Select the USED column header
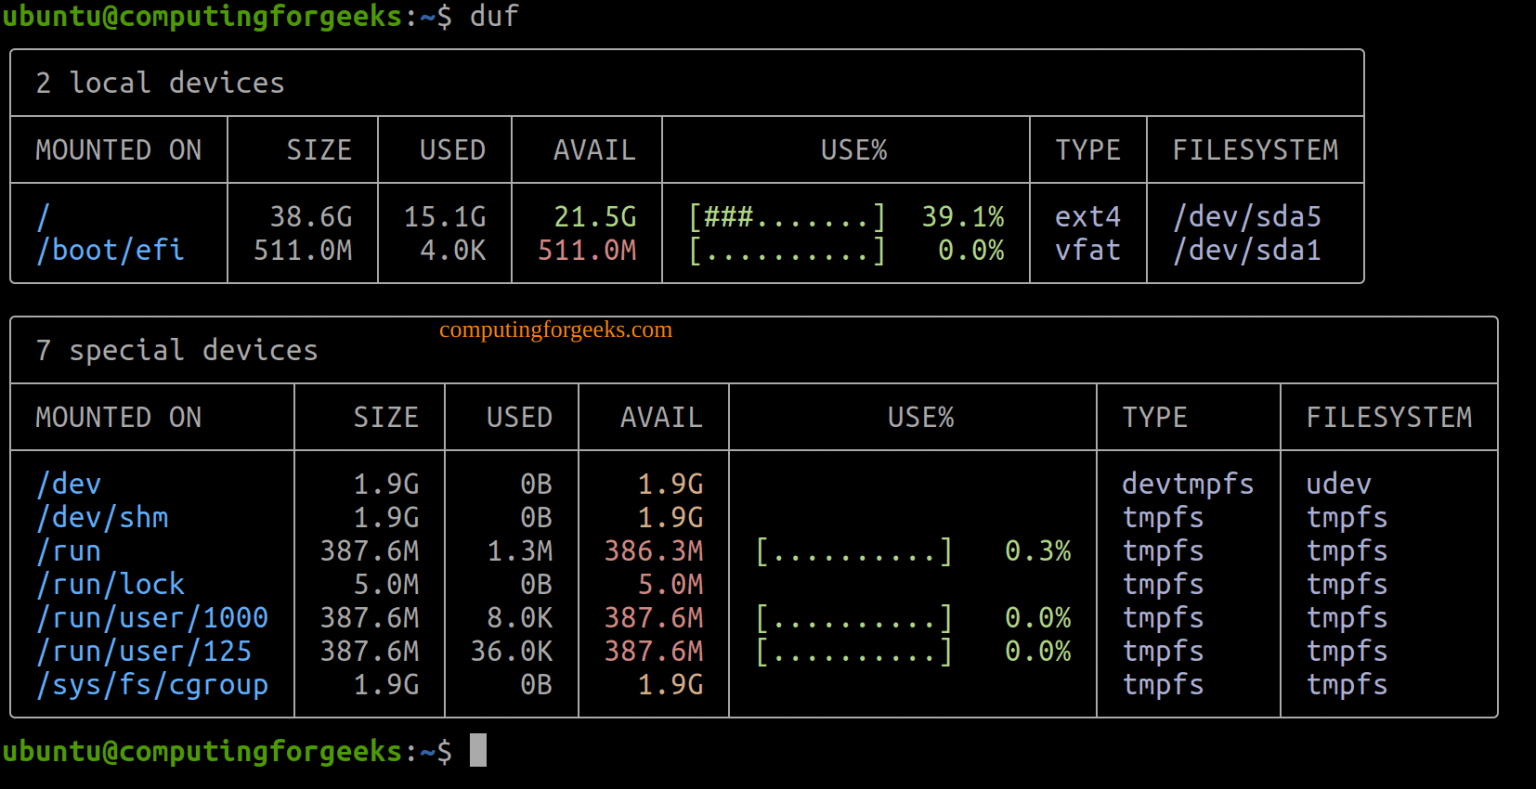 [451, 149]
